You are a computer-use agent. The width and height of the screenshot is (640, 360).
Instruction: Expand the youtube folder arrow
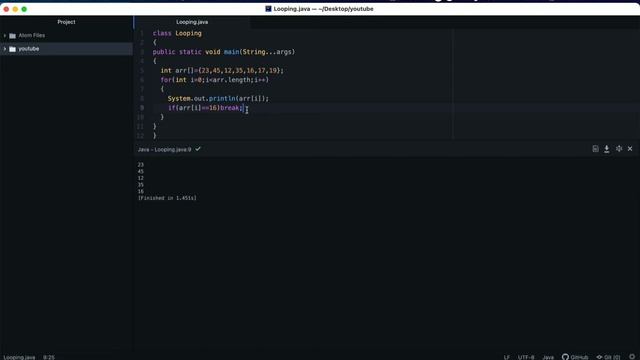coord(5,49)
